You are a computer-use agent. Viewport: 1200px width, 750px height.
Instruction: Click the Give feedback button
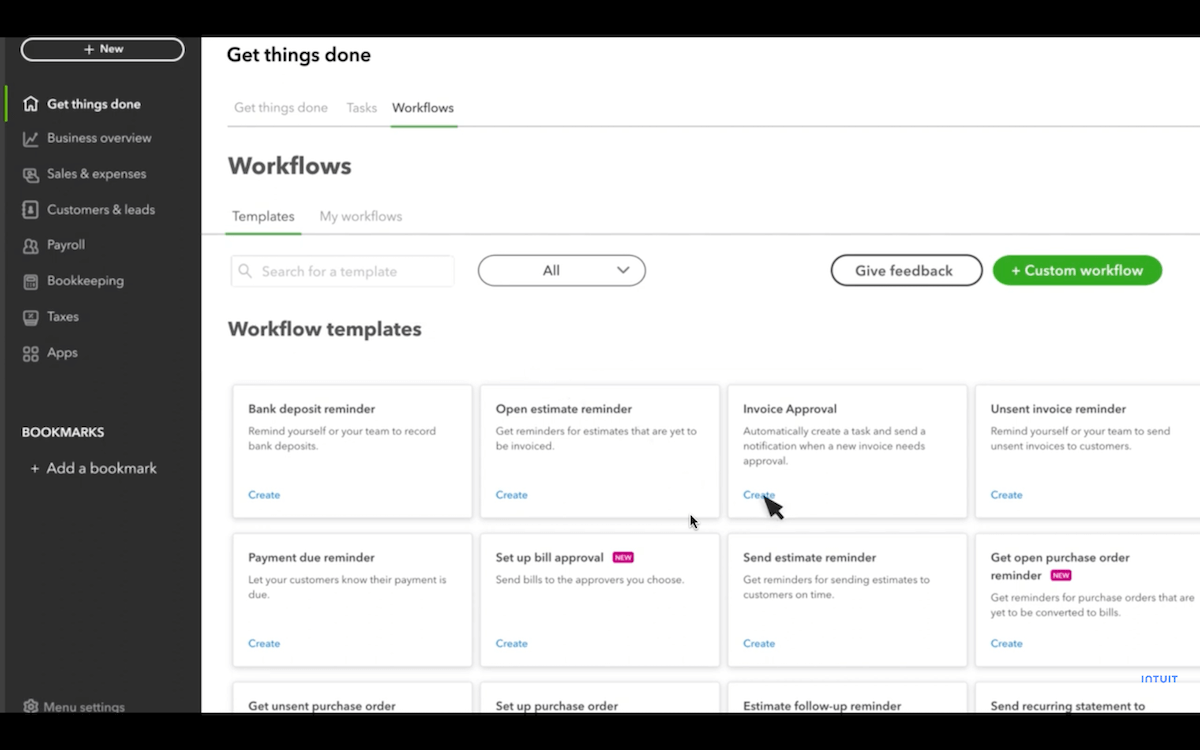(x=907, y=270)
